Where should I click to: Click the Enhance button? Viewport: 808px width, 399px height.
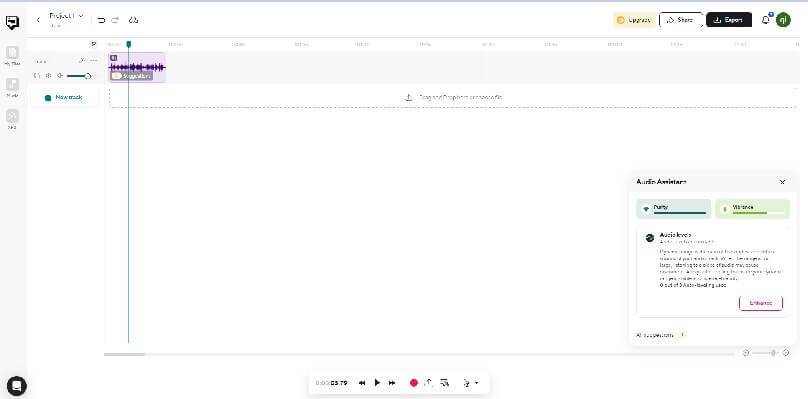point(761,303)
